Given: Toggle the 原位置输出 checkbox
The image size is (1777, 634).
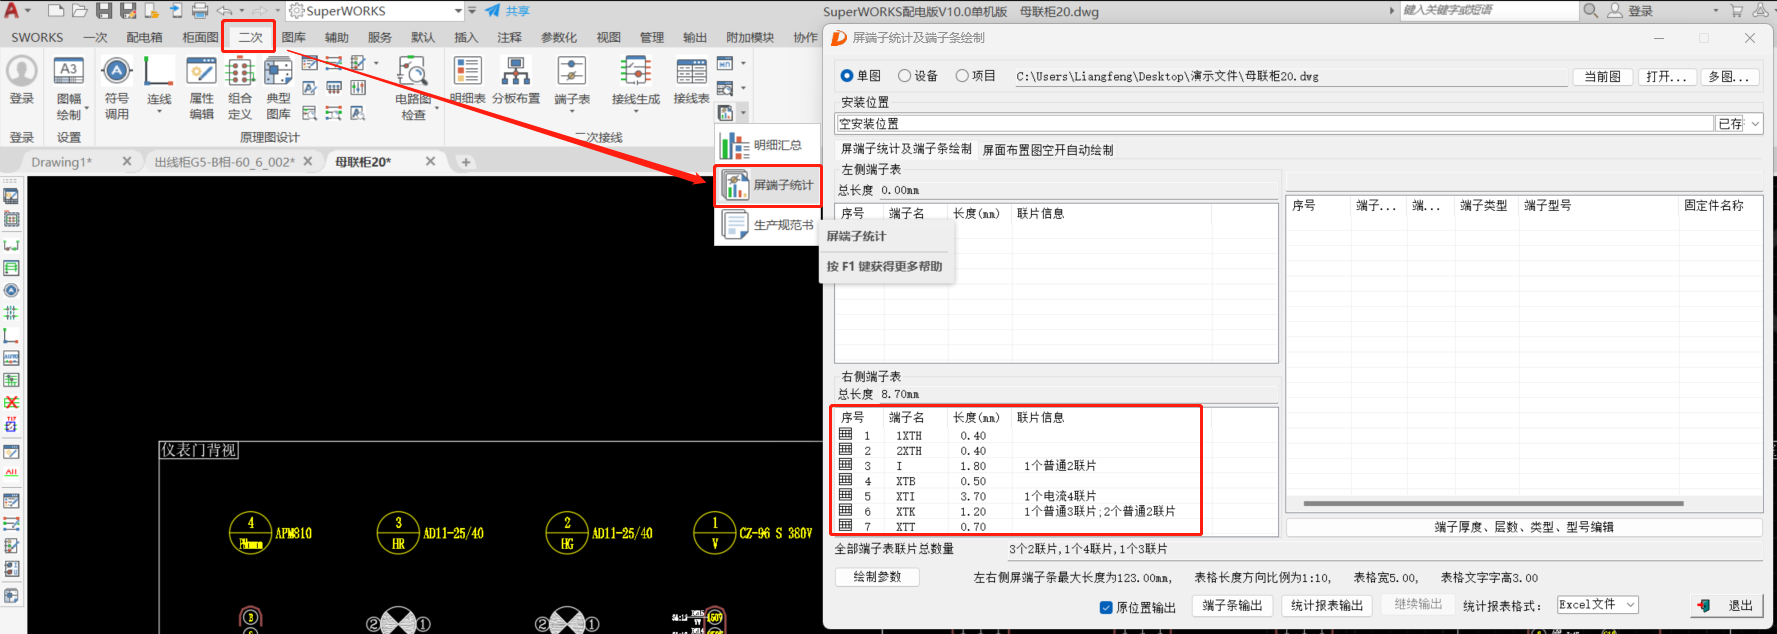Looking at the screenshot, I should tap(1106, 607).
